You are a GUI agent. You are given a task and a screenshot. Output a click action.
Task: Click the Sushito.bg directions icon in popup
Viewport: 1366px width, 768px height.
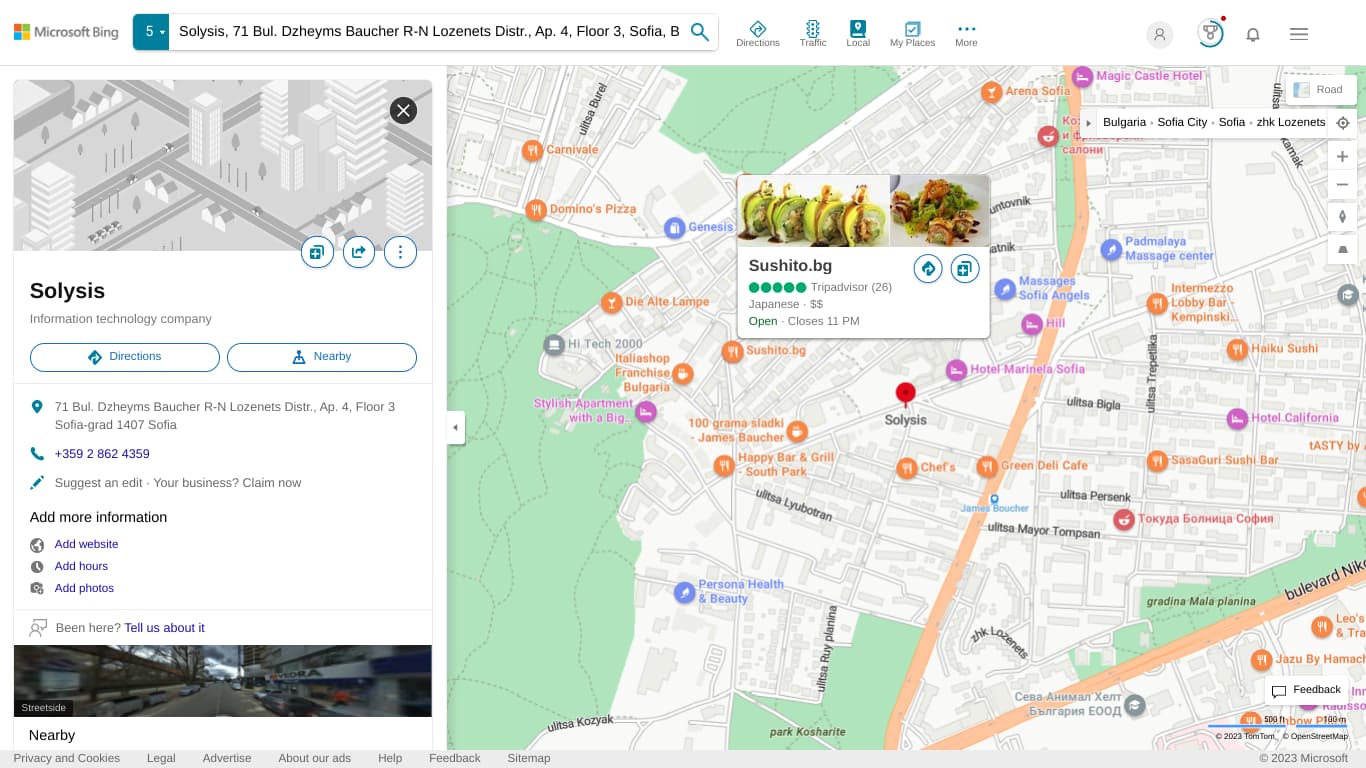(x=928, y=268)
